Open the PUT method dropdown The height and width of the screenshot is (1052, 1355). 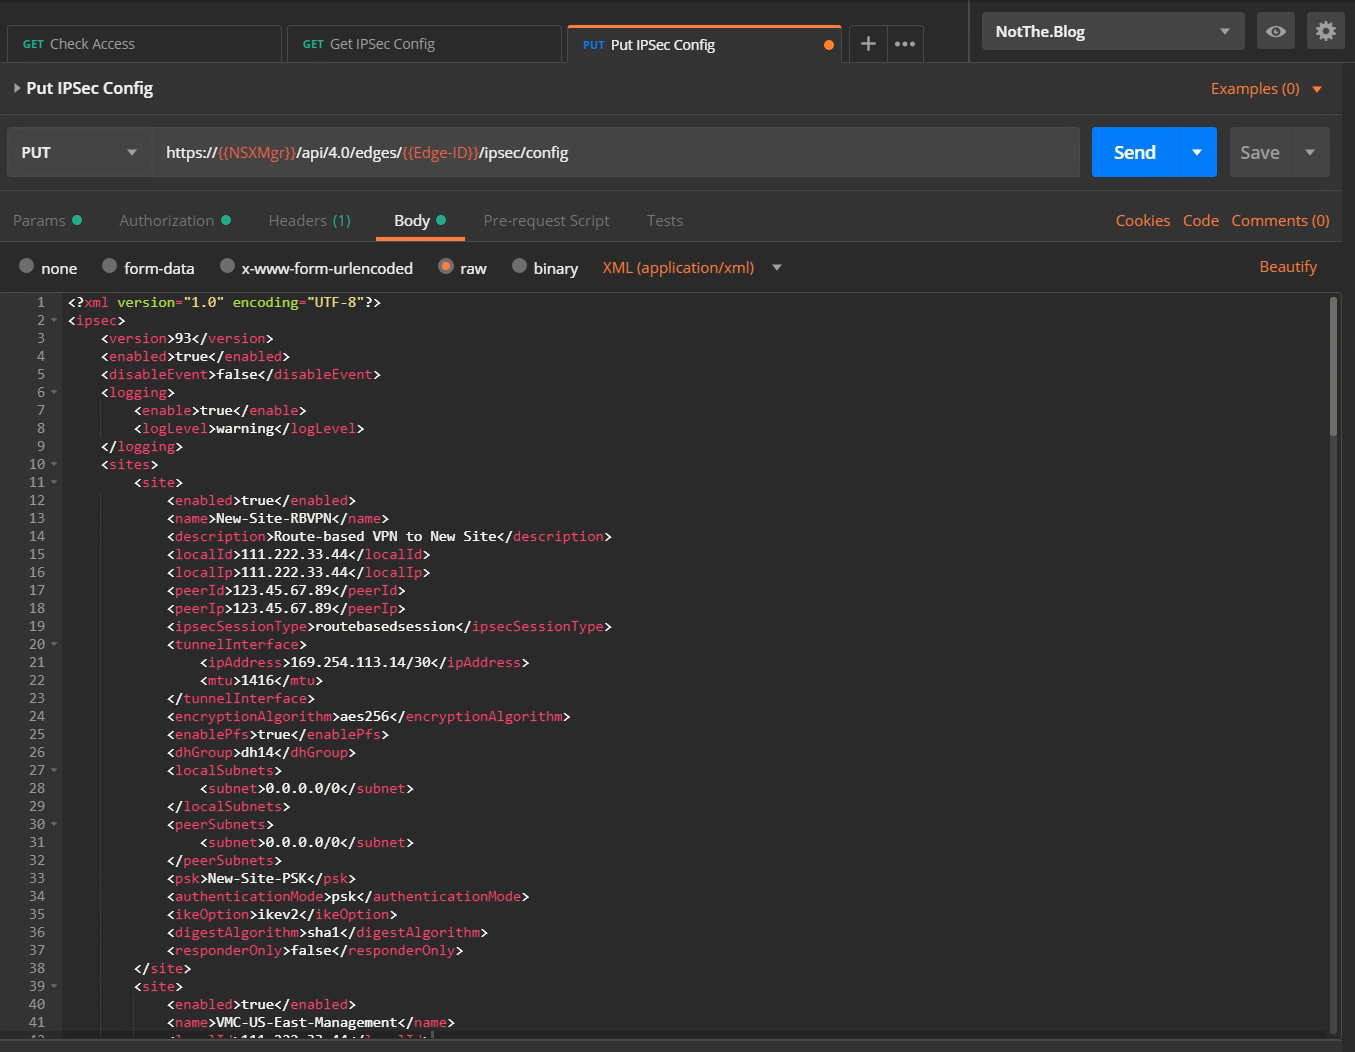click(x=79, y=153)
